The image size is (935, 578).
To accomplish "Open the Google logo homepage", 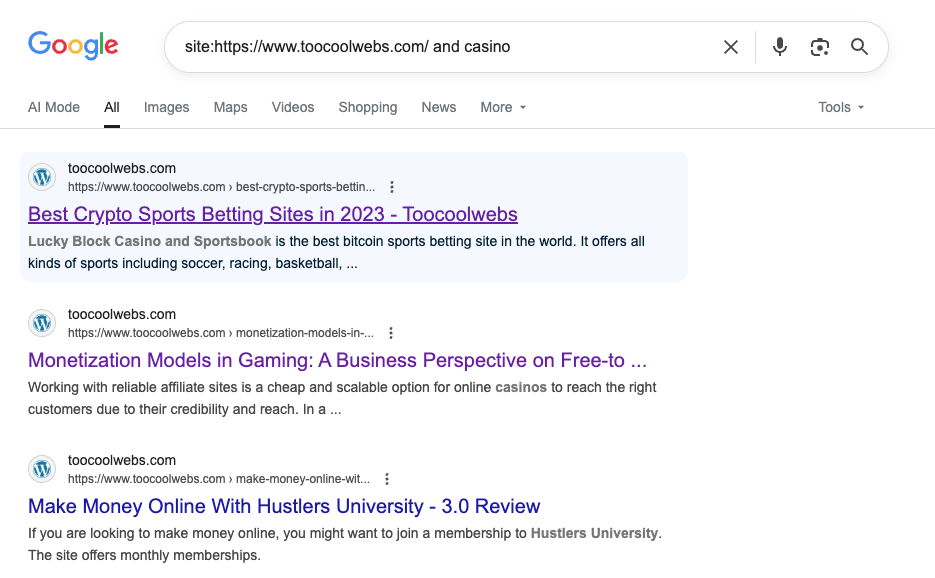I will [73, 45].
